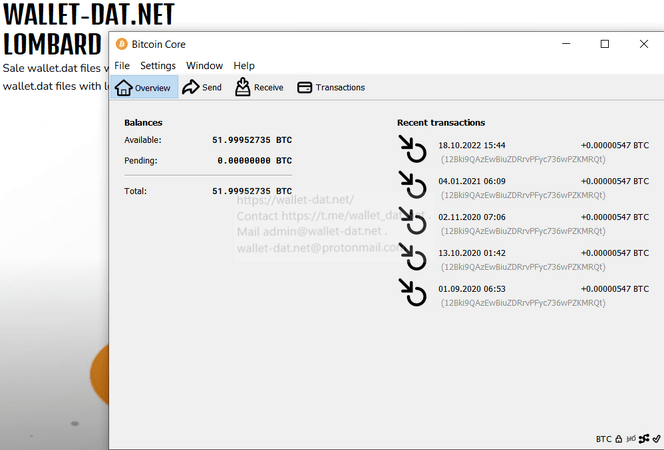
Task: Click the network connections icon
Action: pos(644,439)
